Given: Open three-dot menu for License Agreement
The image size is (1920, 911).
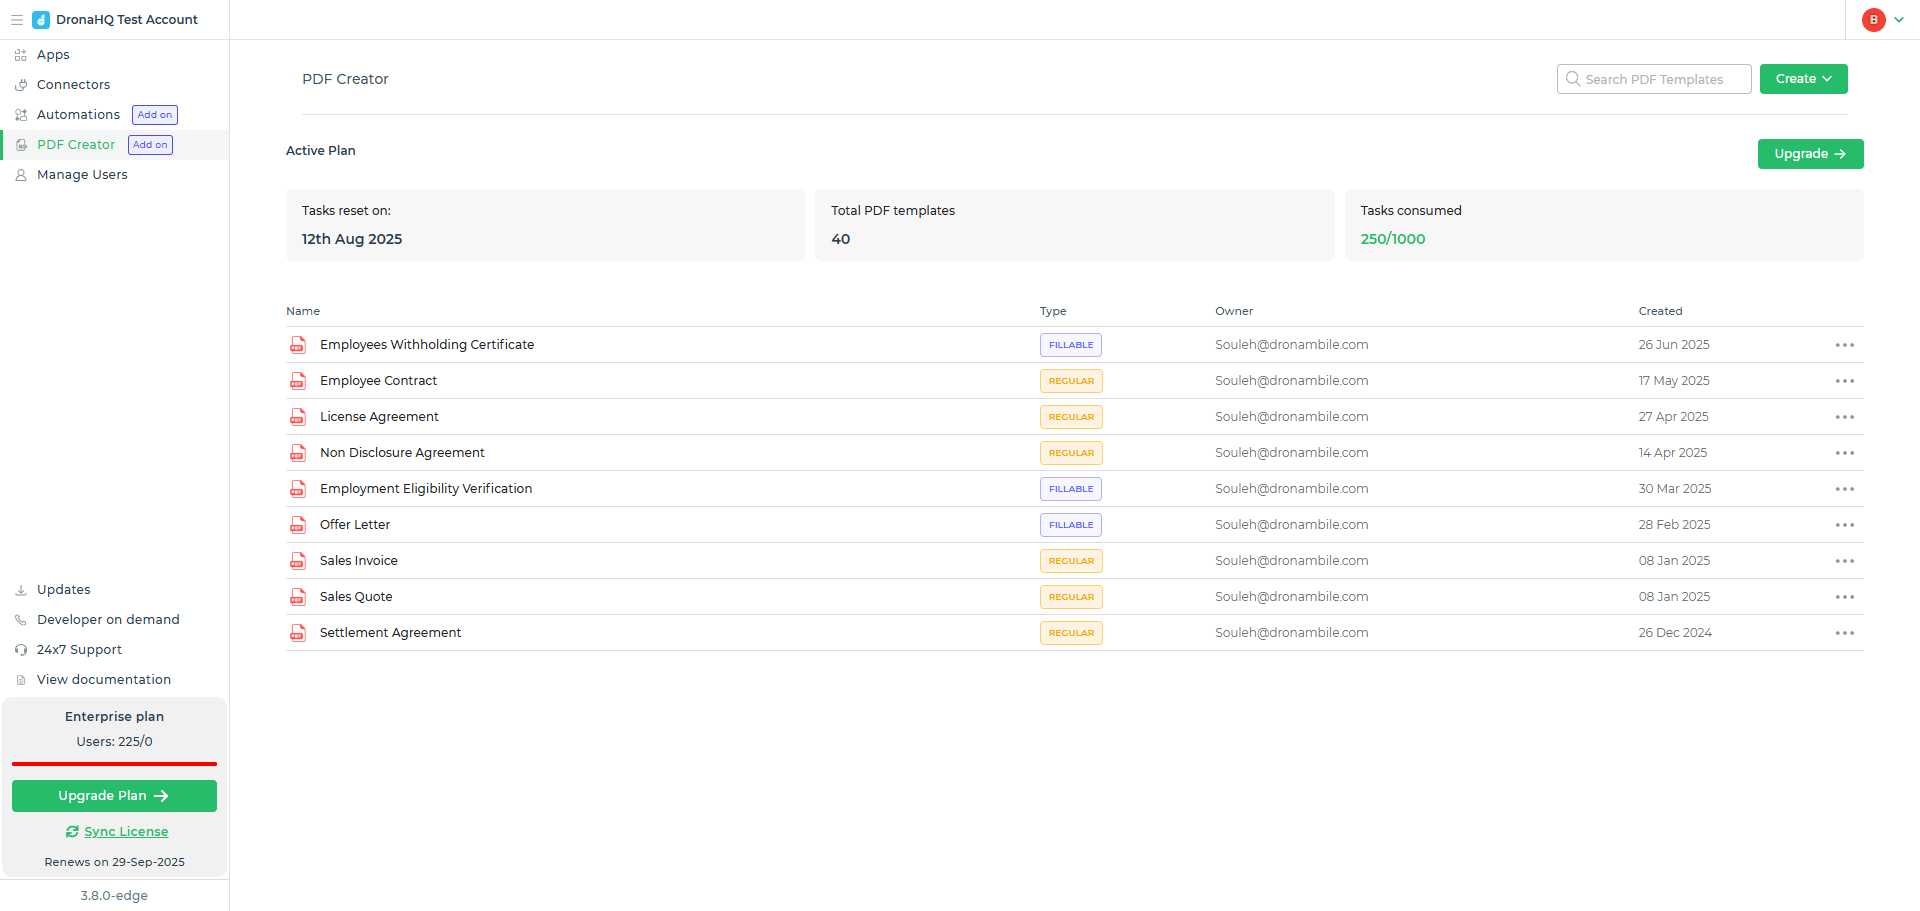Looking at the screenshot, I should click(x=1845, y=417).
